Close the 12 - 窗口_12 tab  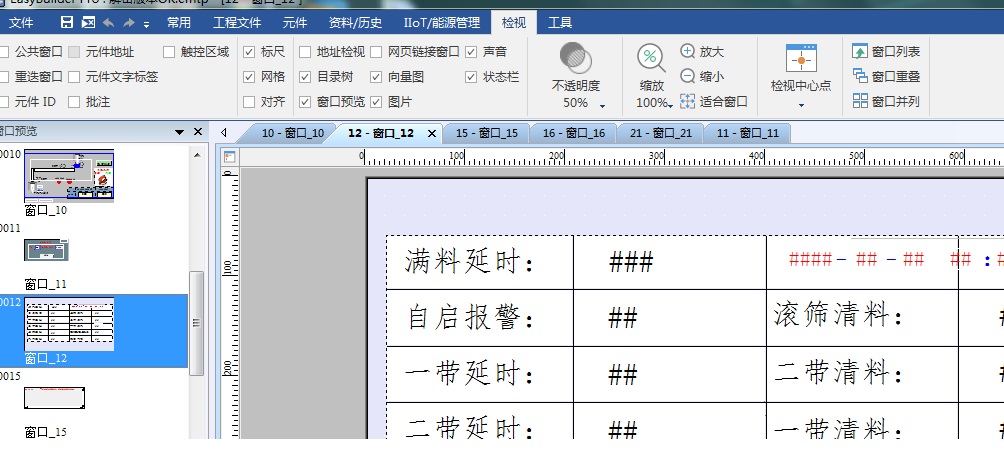click(432, 133)
